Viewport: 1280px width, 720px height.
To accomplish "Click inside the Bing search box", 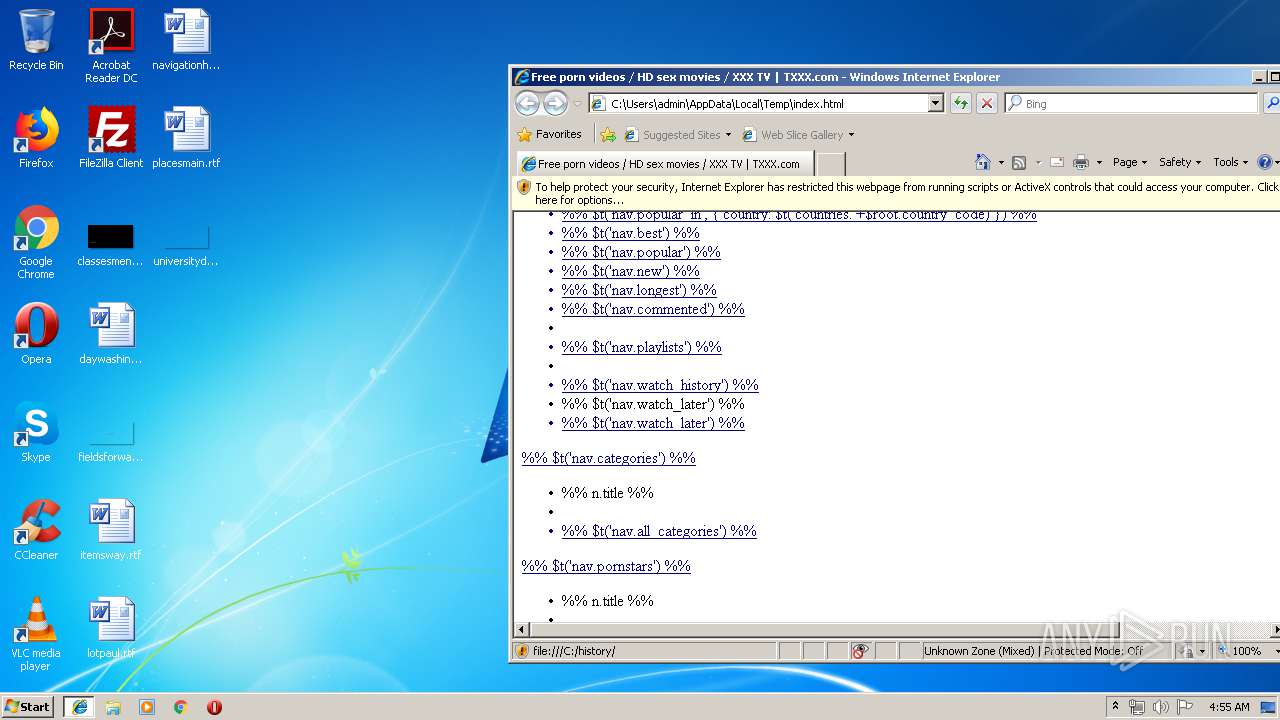I will tap(1131, 103).
